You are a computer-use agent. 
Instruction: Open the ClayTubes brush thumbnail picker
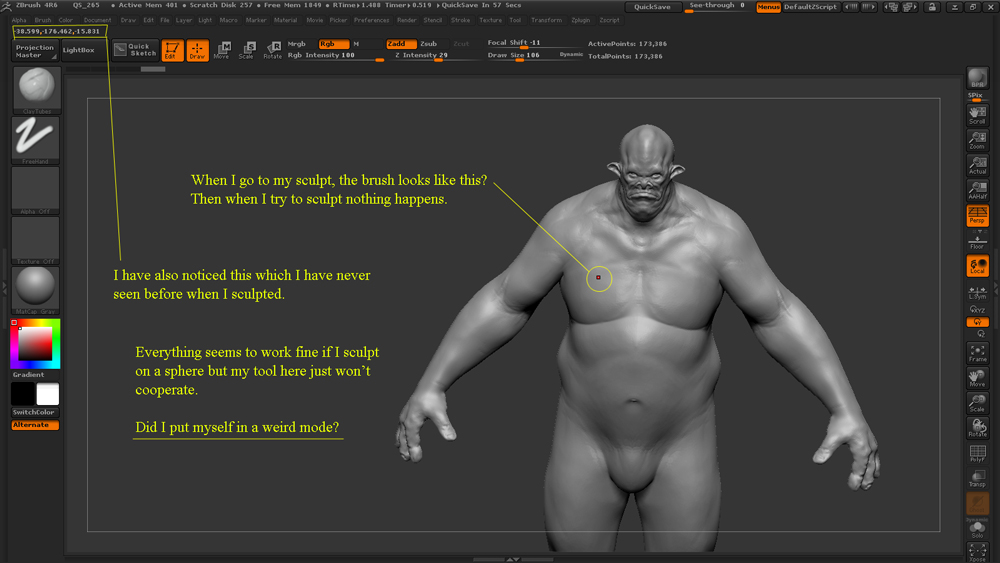[x=36, y=90]
